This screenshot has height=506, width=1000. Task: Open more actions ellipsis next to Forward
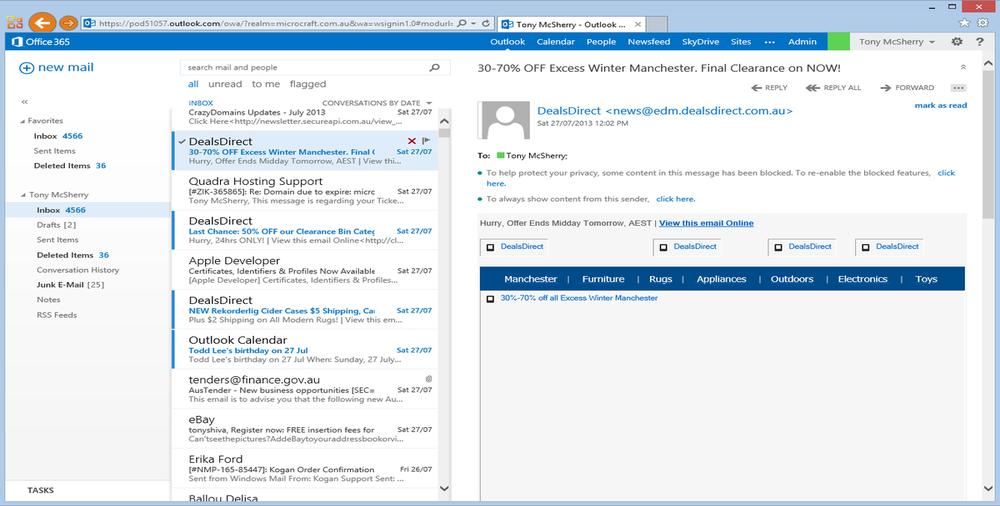(958, 88)
